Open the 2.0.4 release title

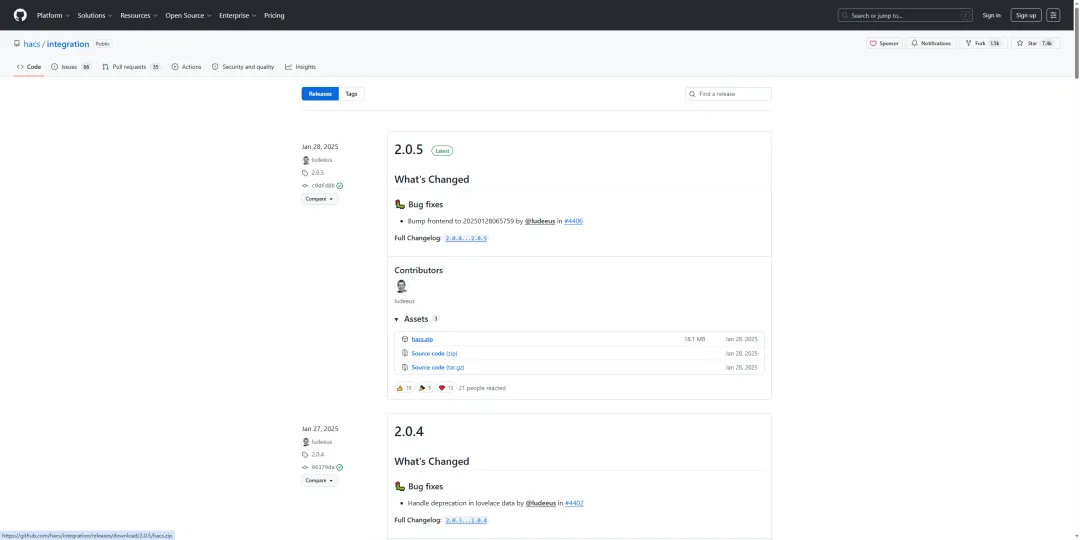tap(408, 432)
